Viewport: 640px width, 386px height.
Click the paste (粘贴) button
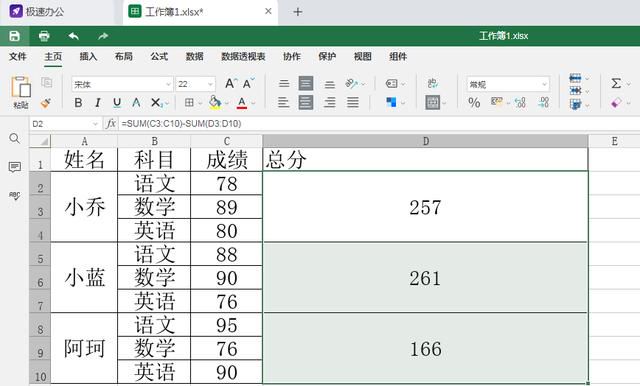click(20, 92)
